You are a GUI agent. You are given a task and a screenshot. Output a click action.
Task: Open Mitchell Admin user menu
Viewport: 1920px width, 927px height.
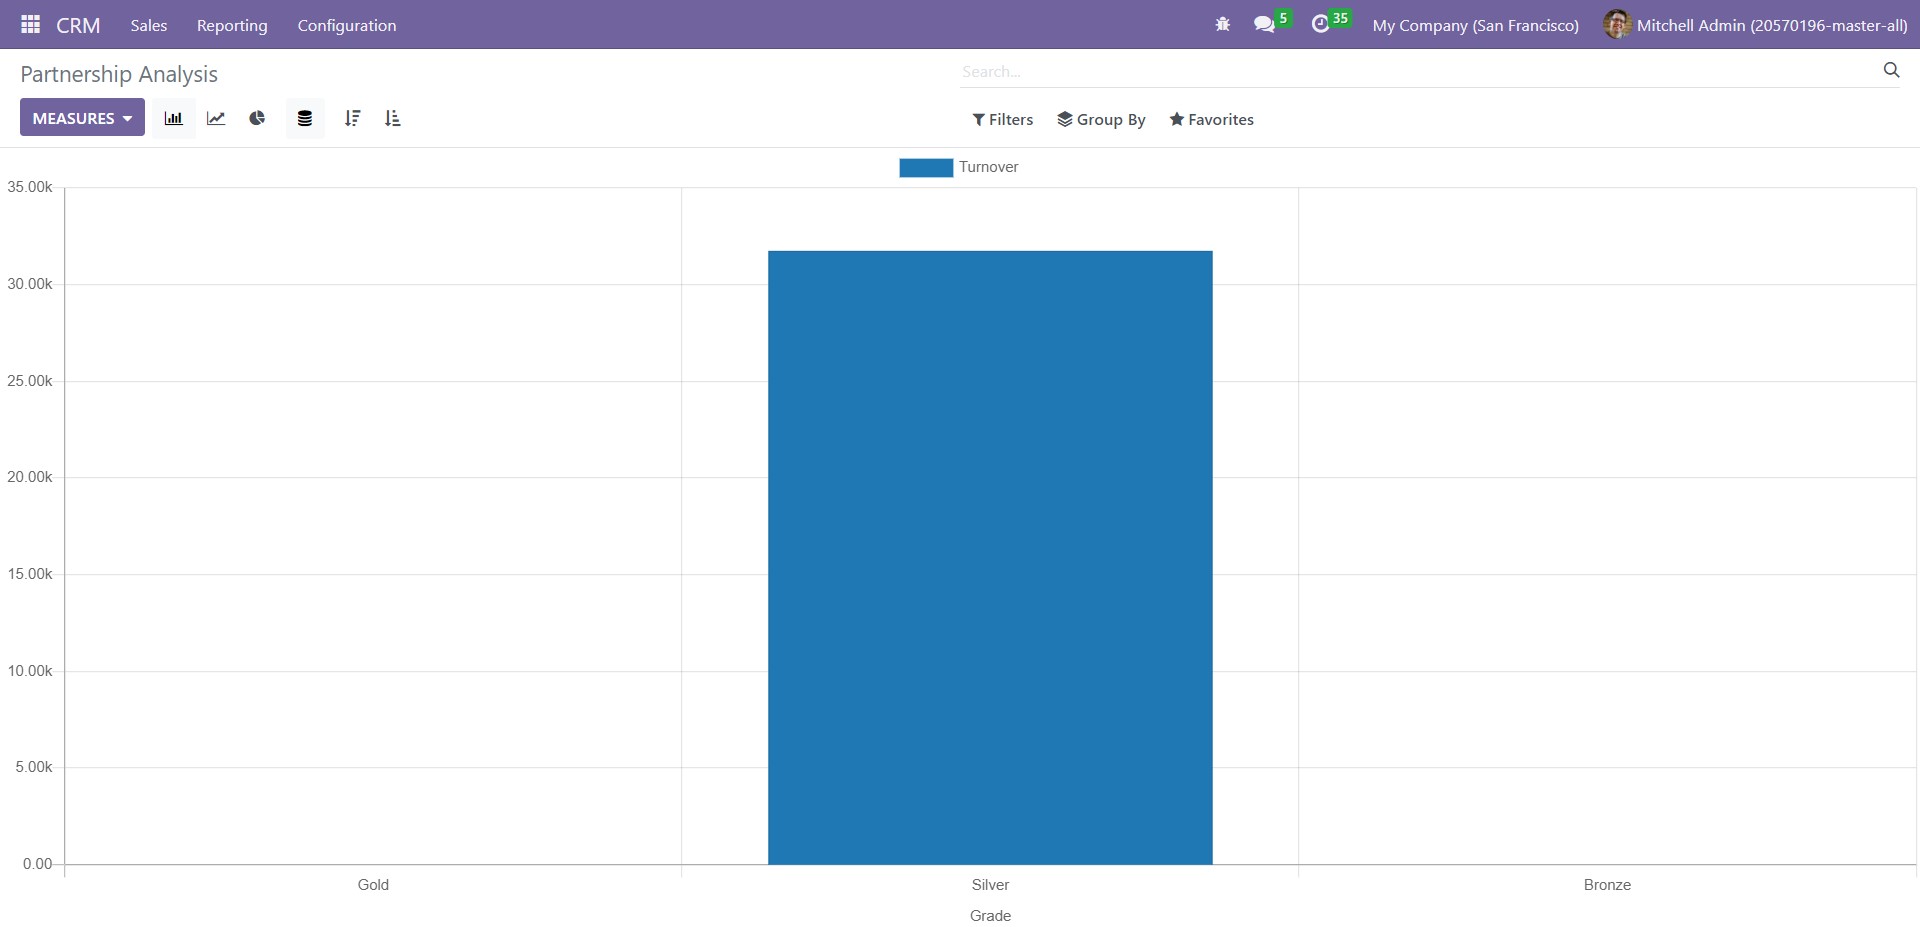point(1756,25)
